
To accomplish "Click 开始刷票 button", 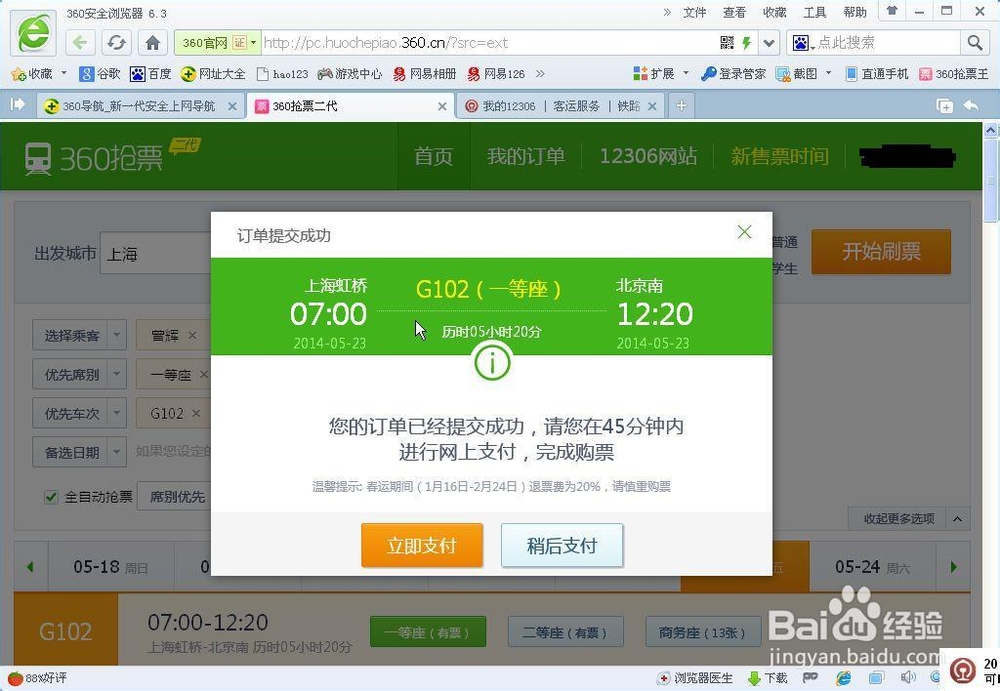I will pos(881,251).
